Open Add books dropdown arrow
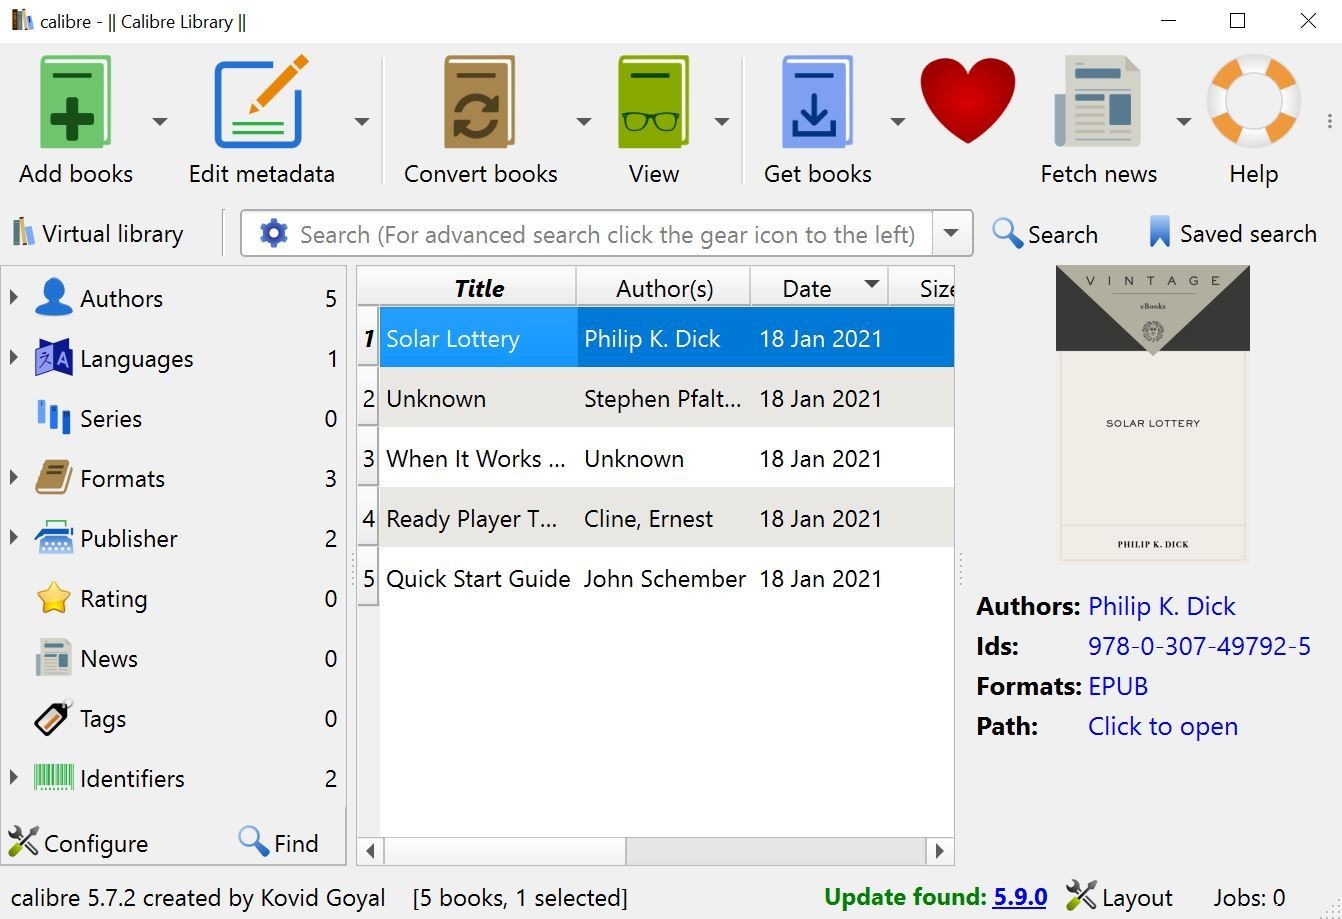1342x919 pixels. (159, 121)
